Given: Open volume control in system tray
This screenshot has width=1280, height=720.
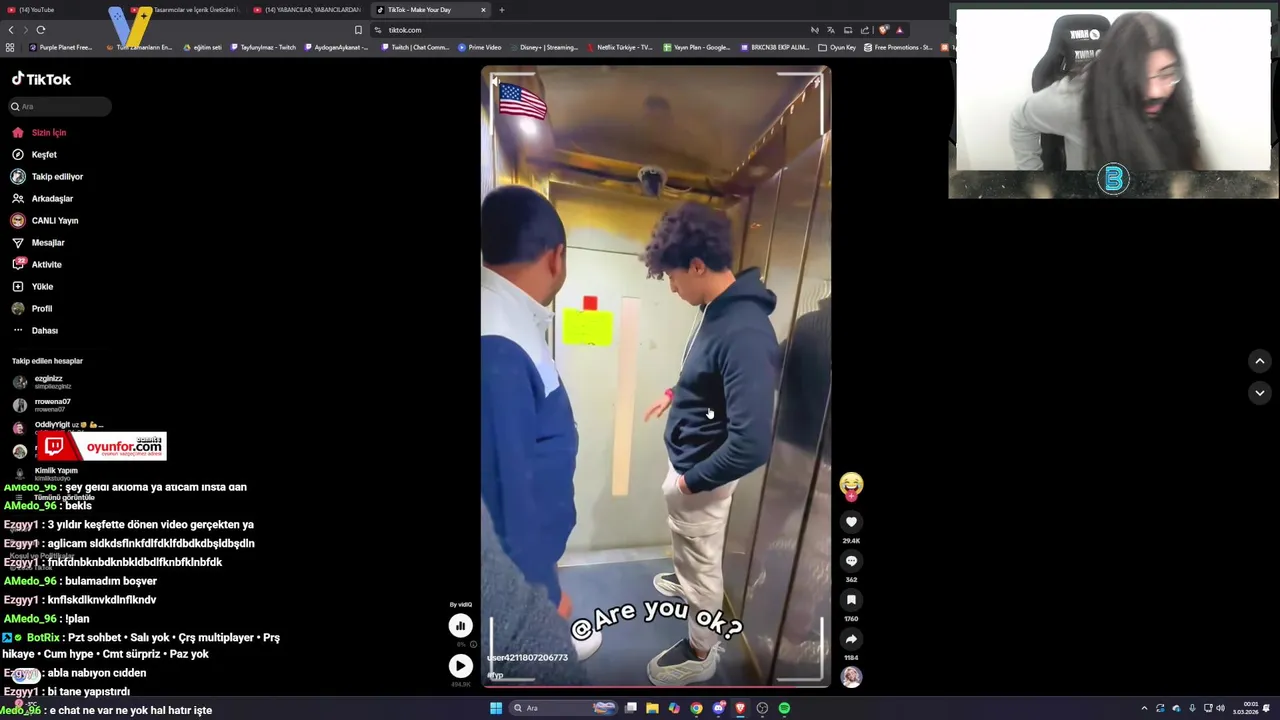Looking at the screenshot, I should click(x=1220, y=708).
